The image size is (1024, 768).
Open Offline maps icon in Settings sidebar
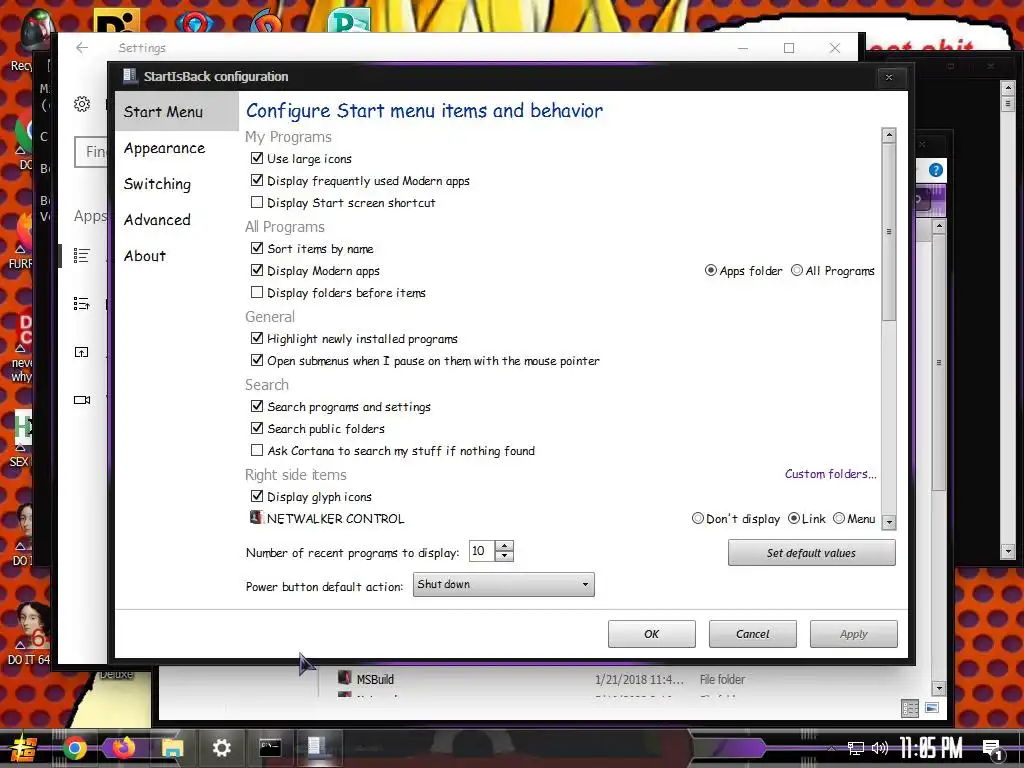[x=82, y=352]
